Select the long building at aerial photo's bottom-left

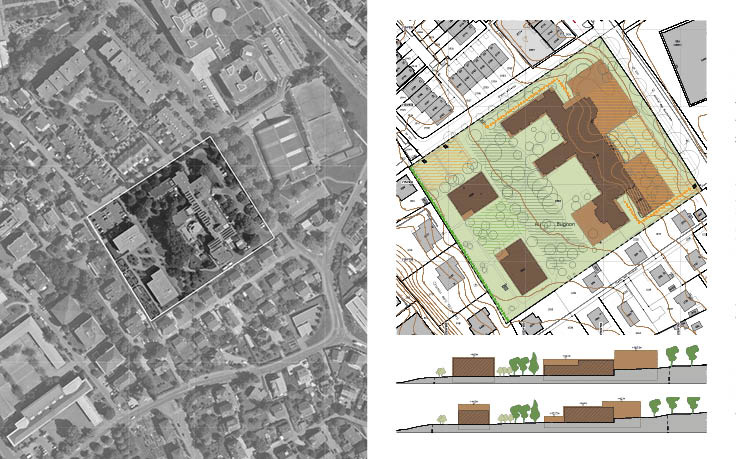pyautogui.click(x=48, y=410)
